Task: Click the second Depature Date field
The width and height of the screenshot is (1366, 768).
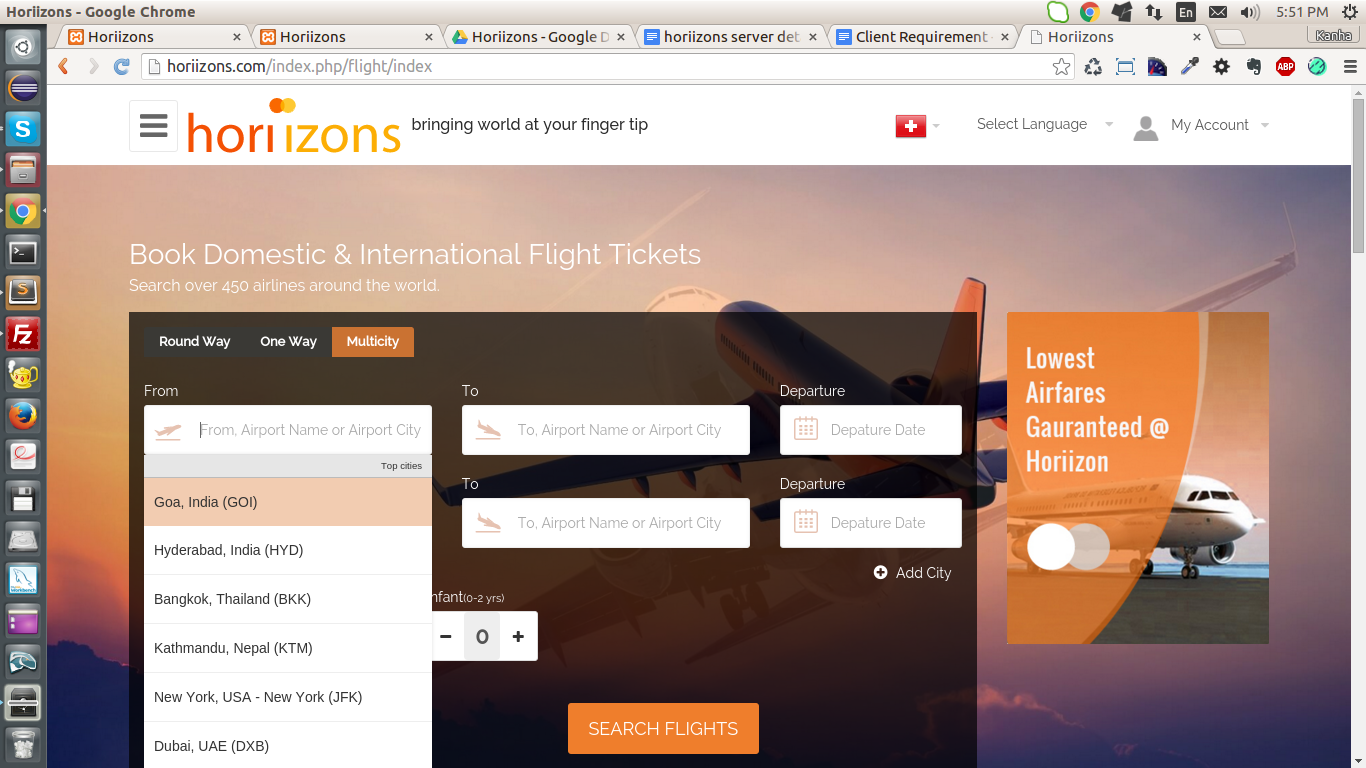Action: 871,523
